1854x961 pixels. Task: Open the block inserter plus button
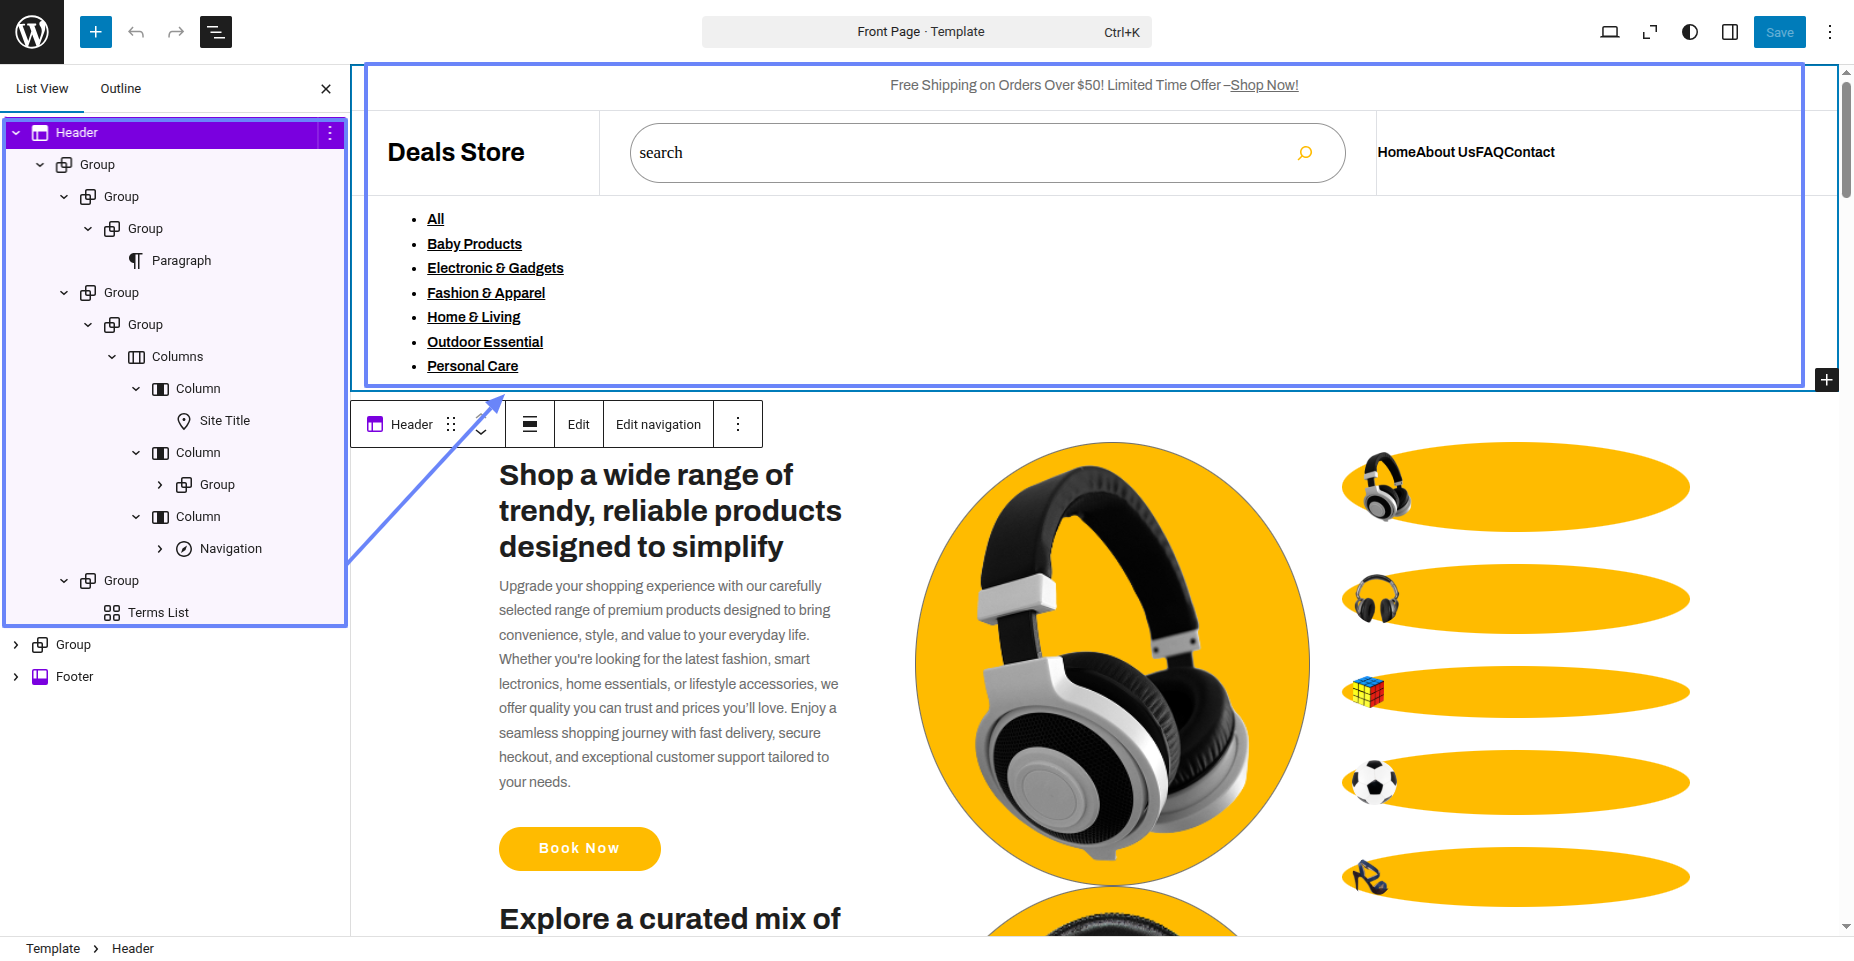(x=96, y=32)
